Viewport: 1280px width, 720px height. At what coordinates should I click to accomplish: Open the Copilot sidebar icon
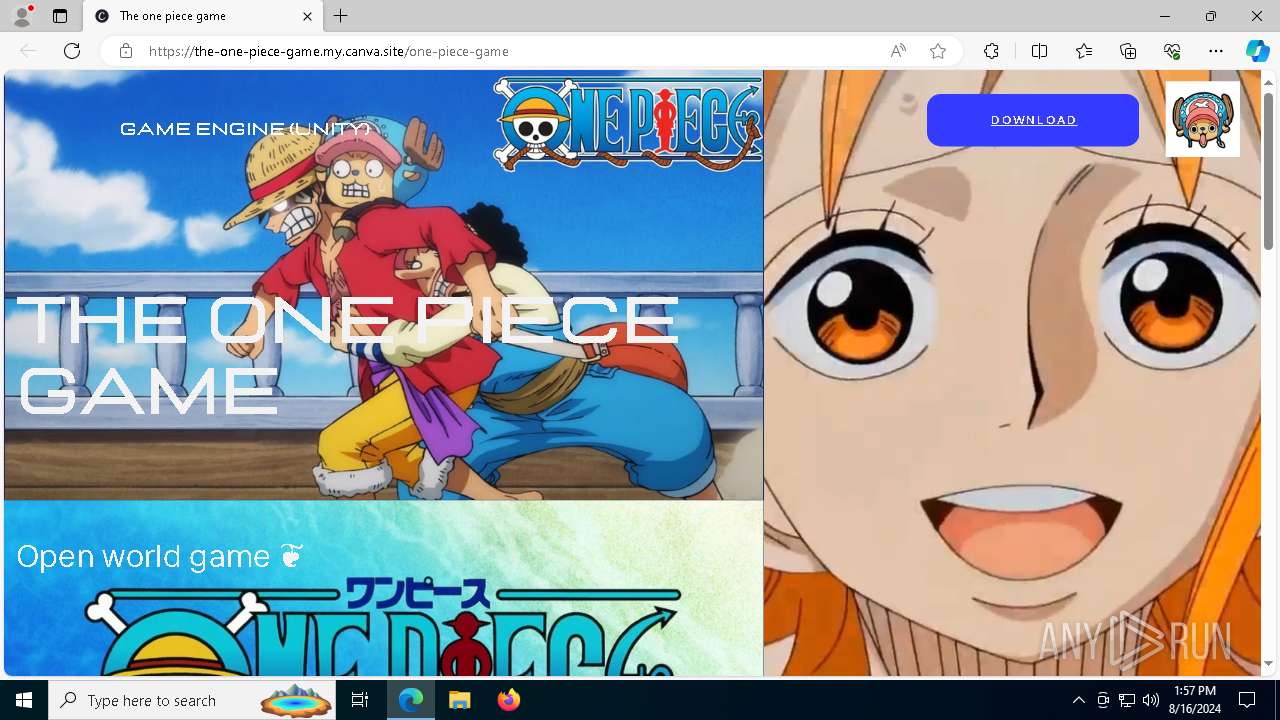pos(1257,51)
